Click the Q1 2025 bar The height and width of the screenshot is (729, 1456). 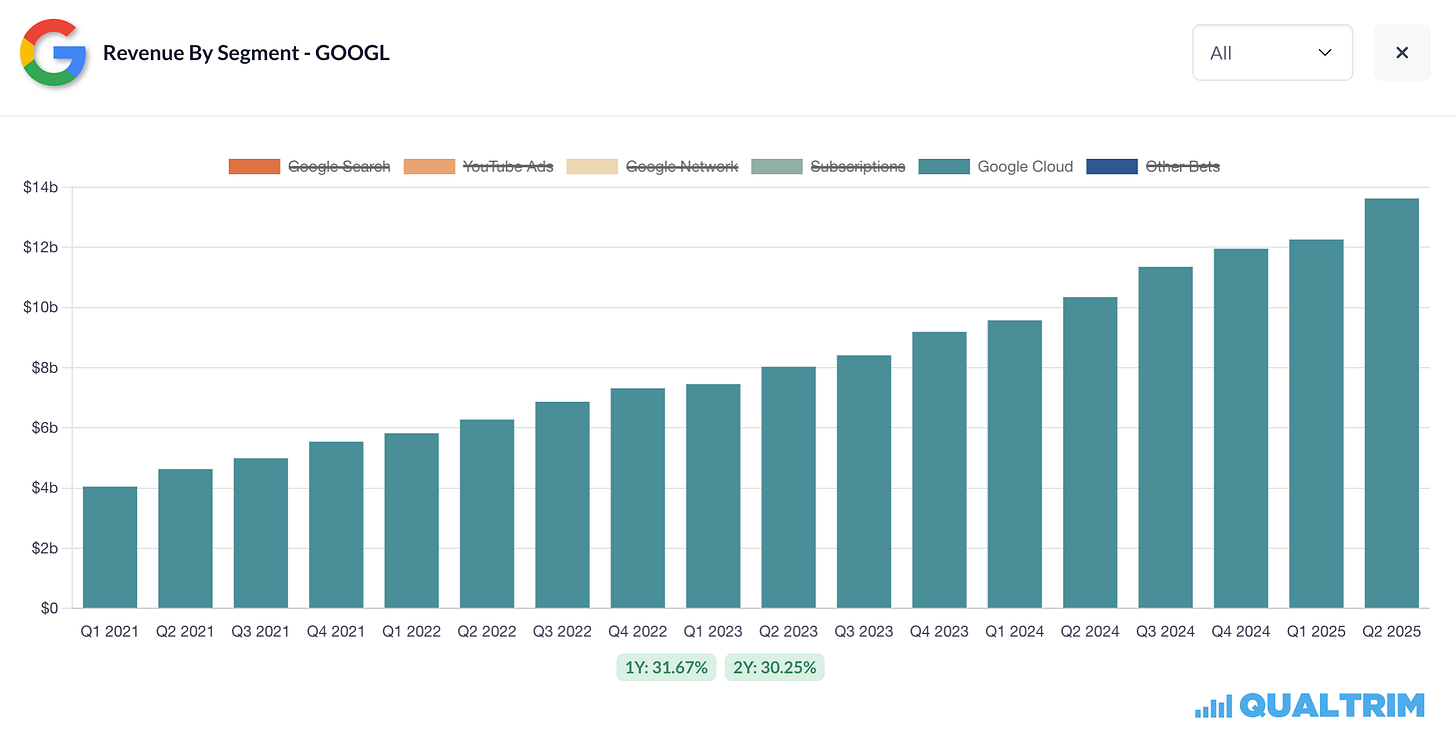[x=1316, y=424]
